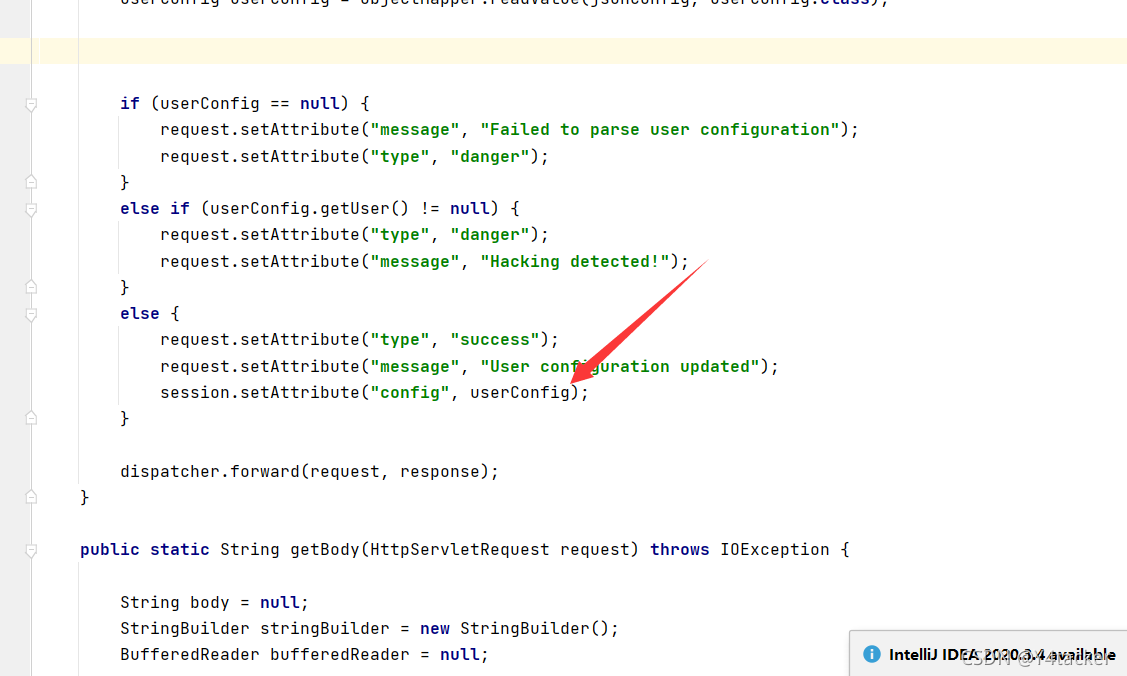Open the IntelliJ IDEA 2020.3.4 available notification
This screenshot has width=1127, height=676.
pyautogui.click(x=988, y=654)
